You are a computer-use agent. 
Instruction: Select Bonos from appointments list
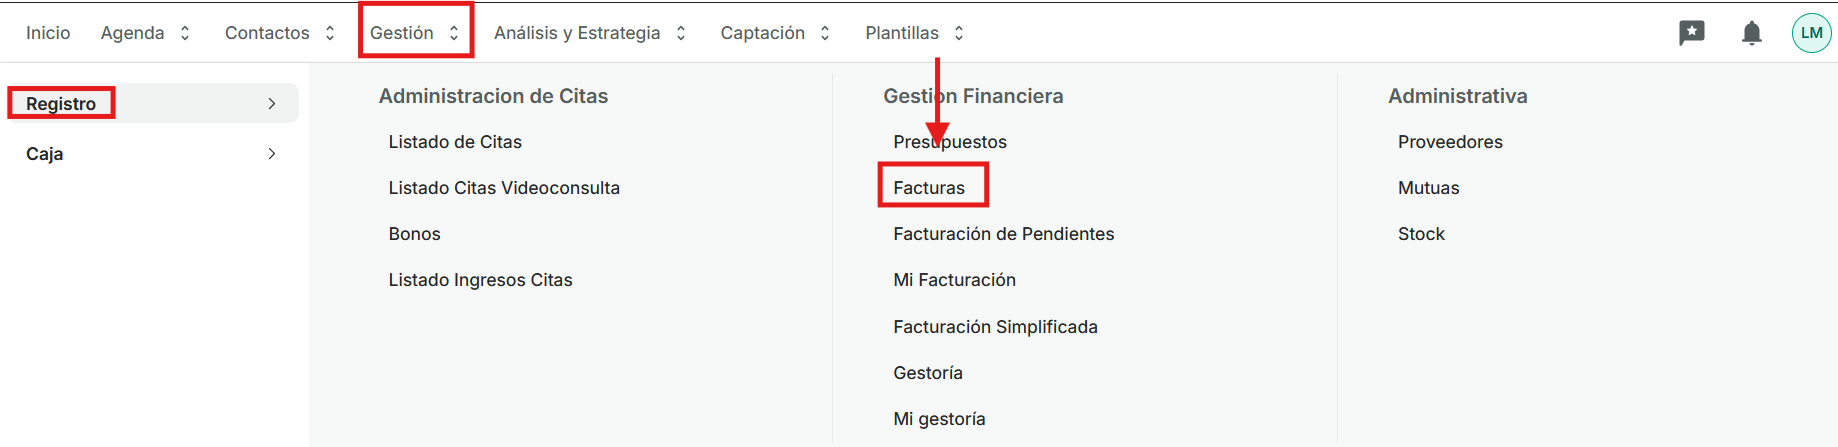pyautogui.click(x=414, y=234)
